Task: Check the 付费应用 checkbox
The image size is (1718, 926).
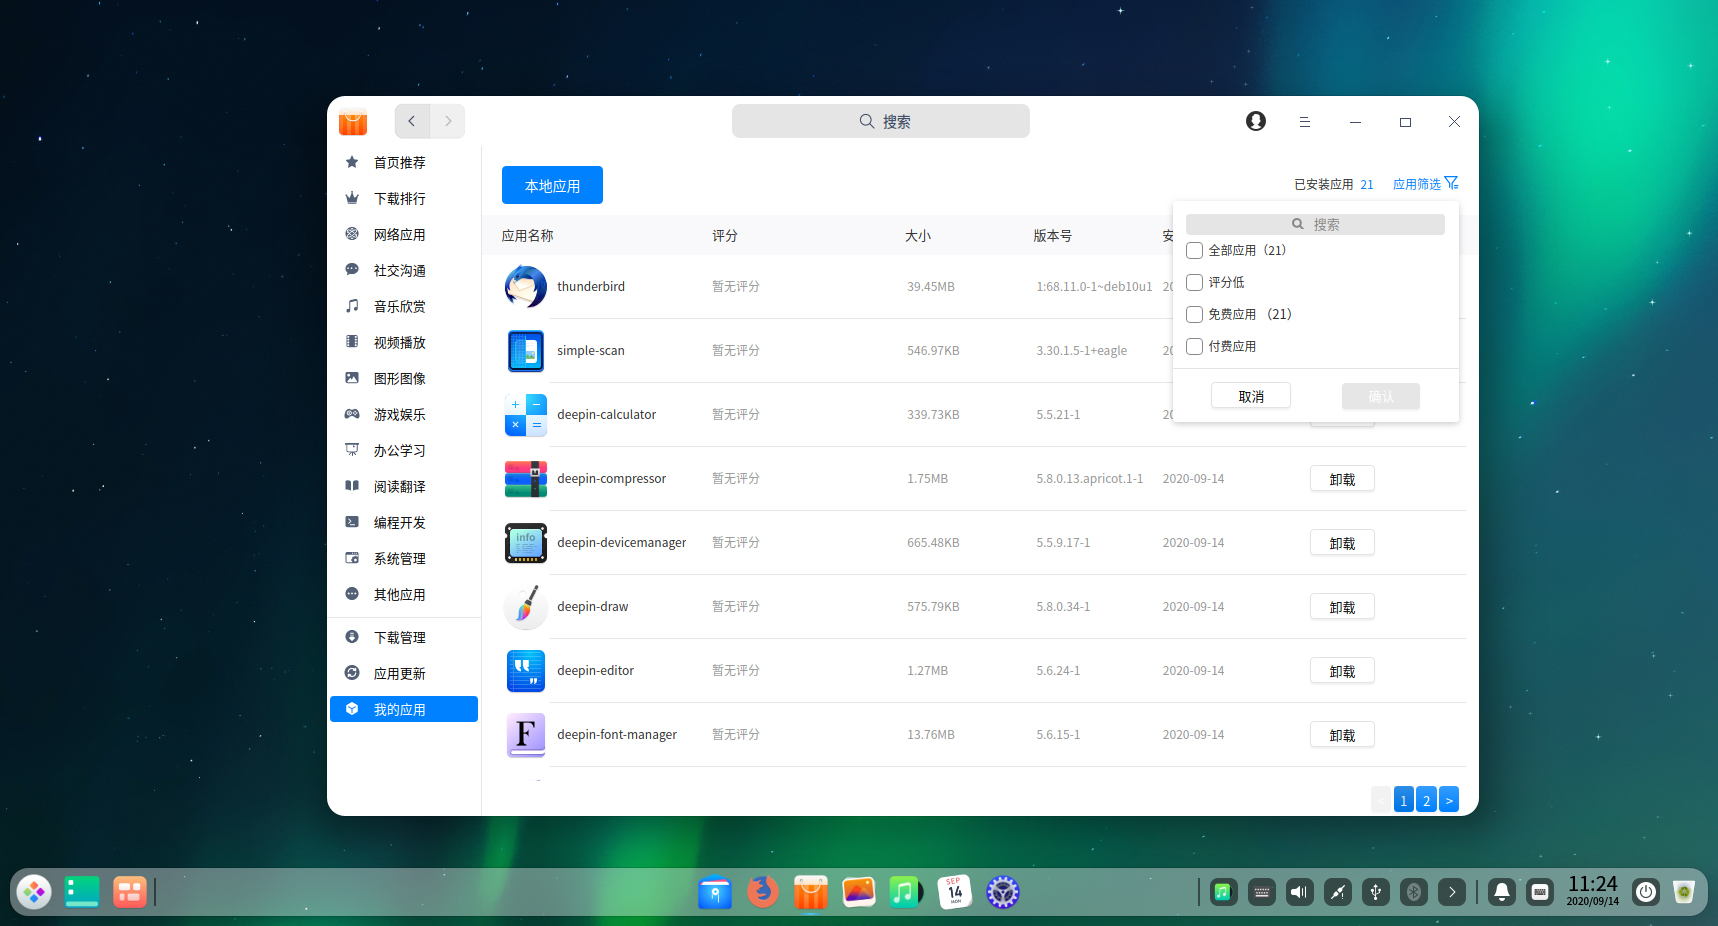Action: tap(1194, 347)
